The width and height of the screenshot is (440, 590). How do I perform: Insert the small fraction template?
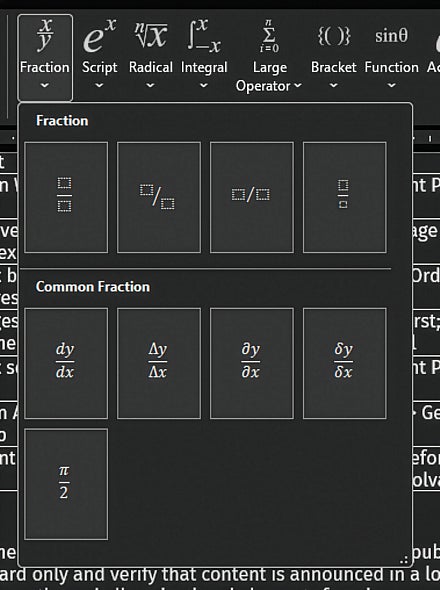[x=344, y=197]
